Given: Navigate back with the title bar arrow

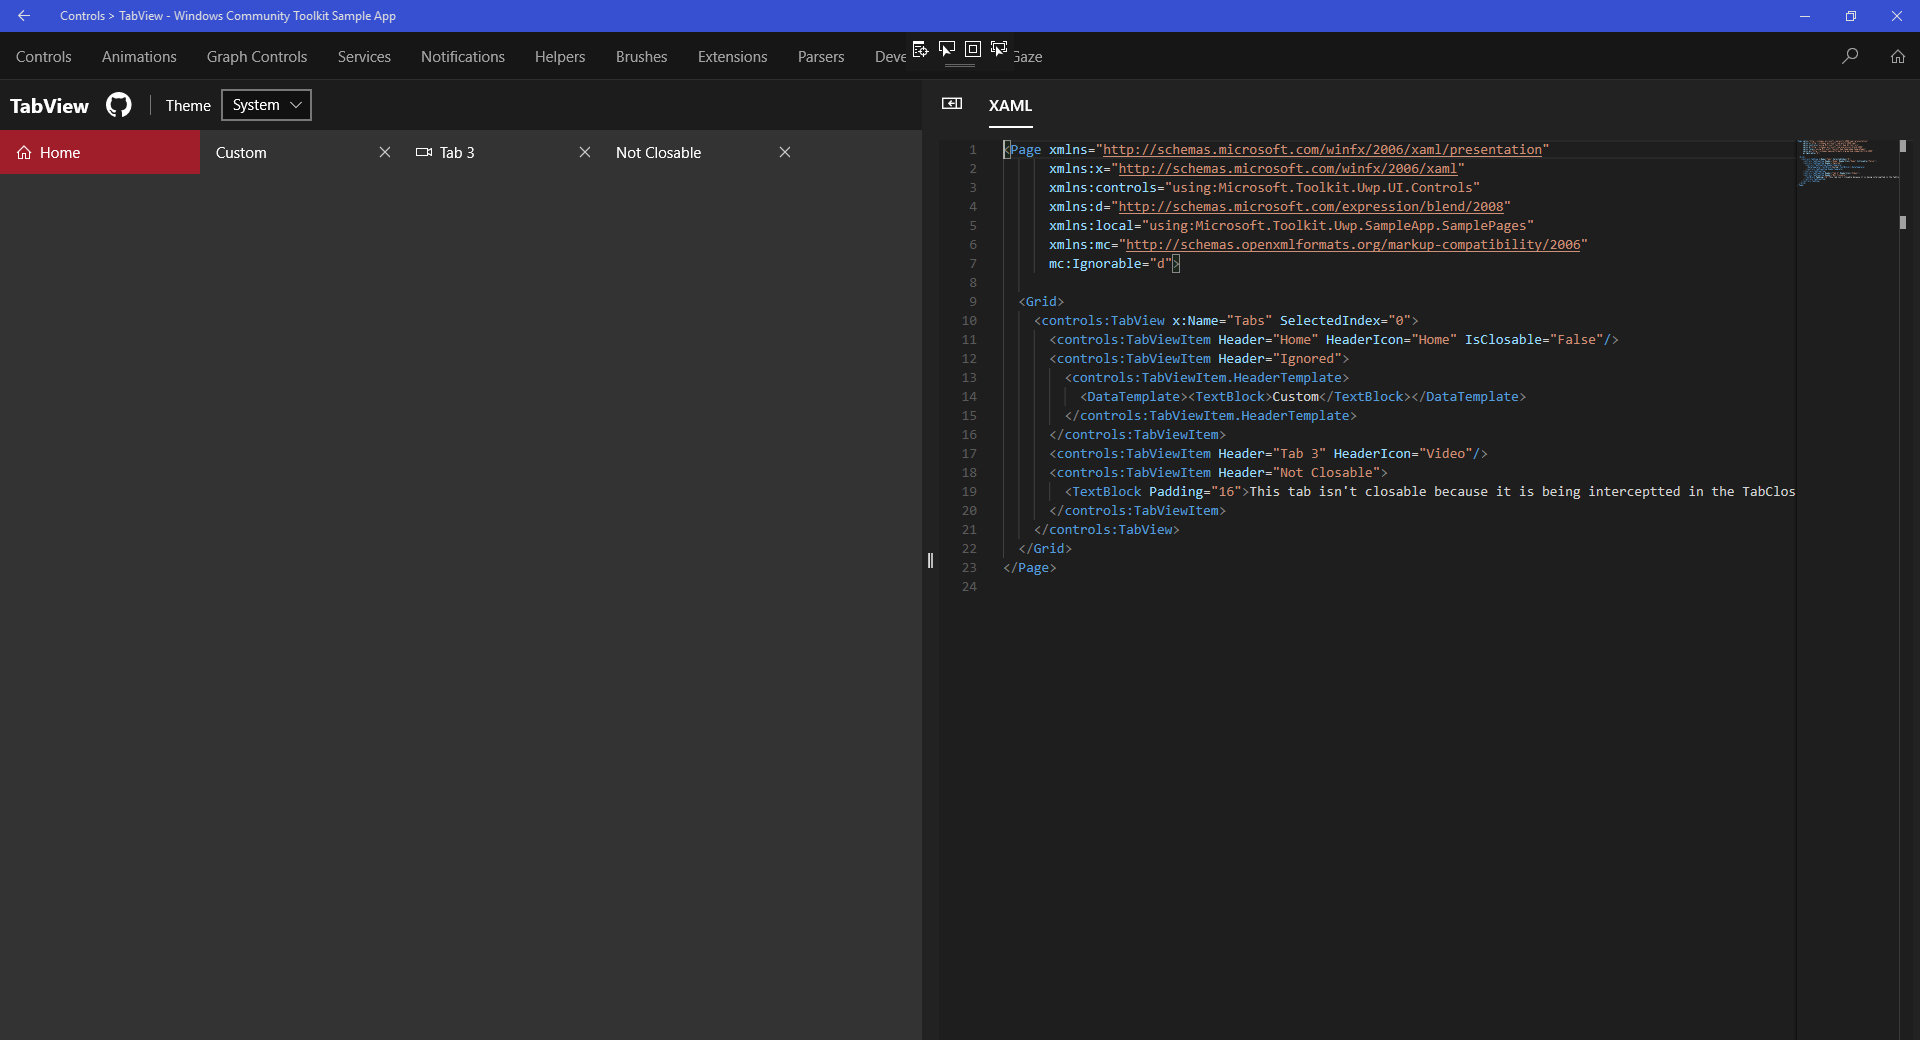Looking at the screenshot, I should [24, 15].
